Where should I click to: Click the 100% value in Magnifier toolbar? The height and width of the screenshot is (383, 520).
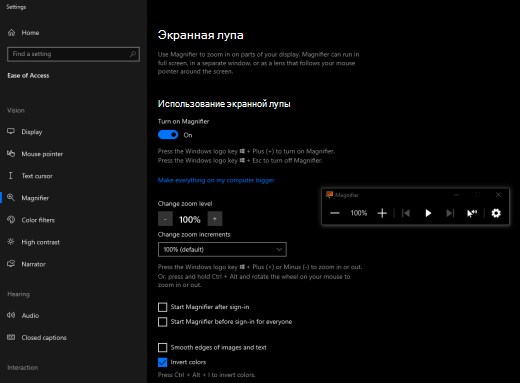tap(359, 213)
